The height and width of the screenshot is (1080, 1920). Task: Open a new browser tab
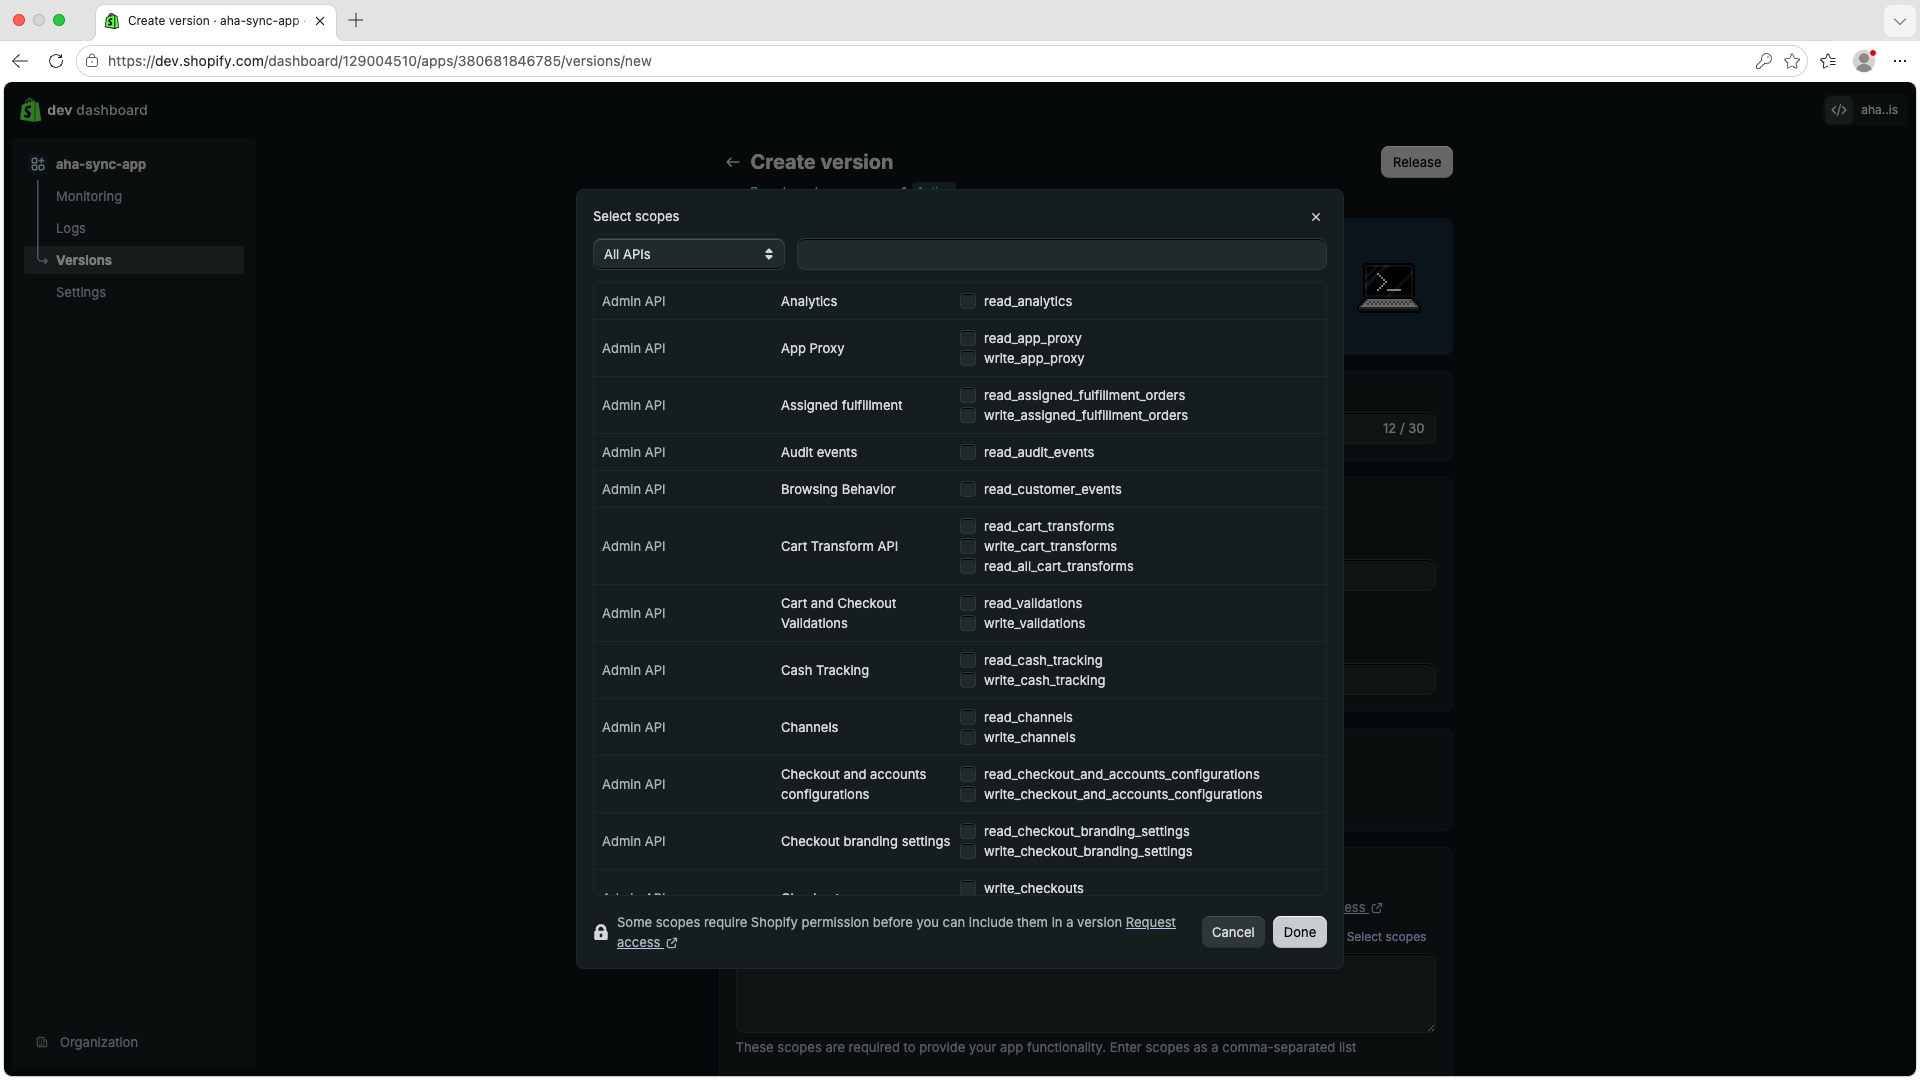pyautogui.click(x=356, y=20)
